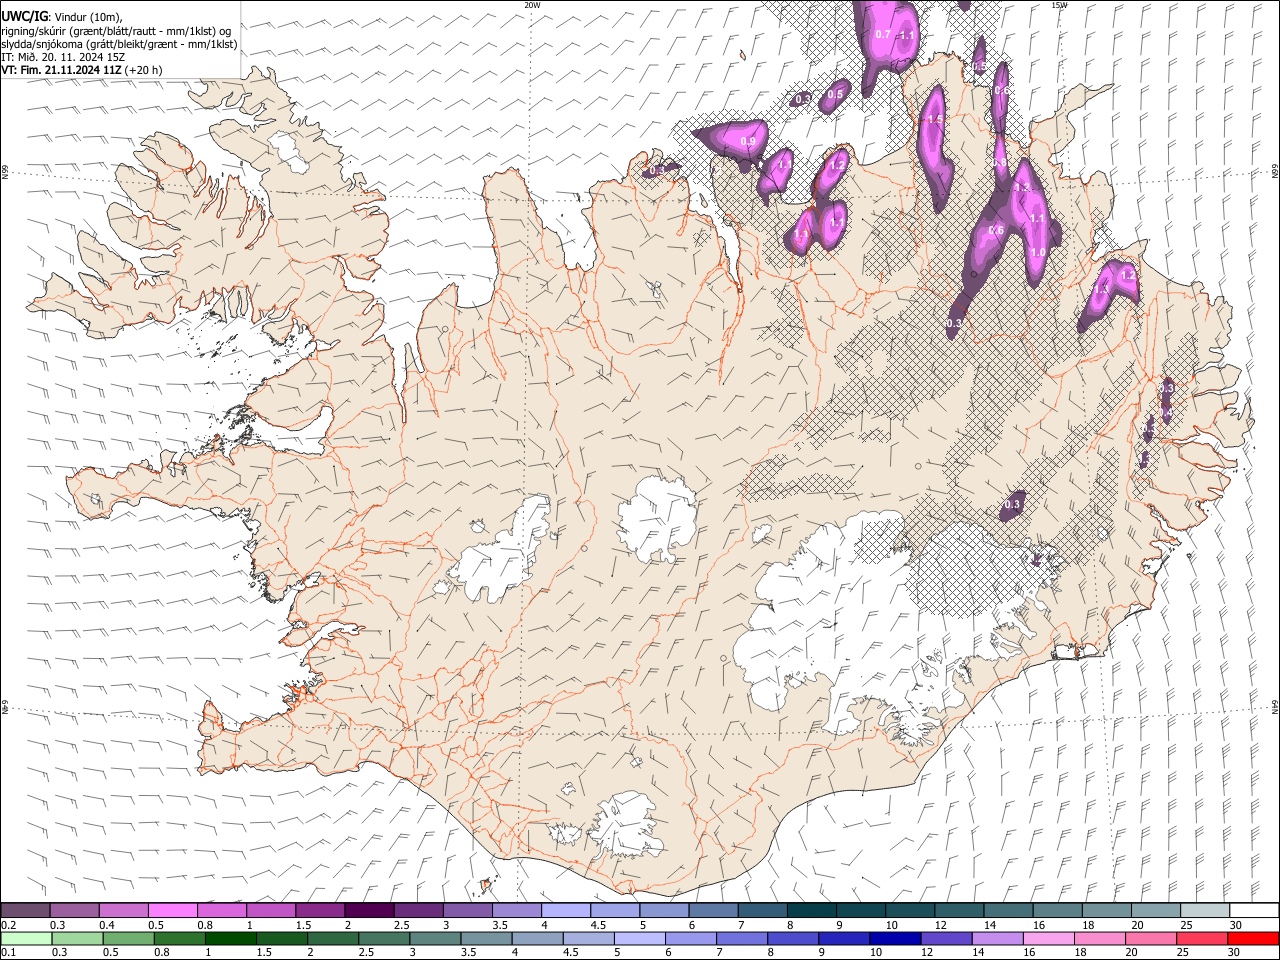Pick the dark mauve 0.2 swatch starting top legend
The image size is (1280, 960).
pyautogui.click(x=25, y=910)
